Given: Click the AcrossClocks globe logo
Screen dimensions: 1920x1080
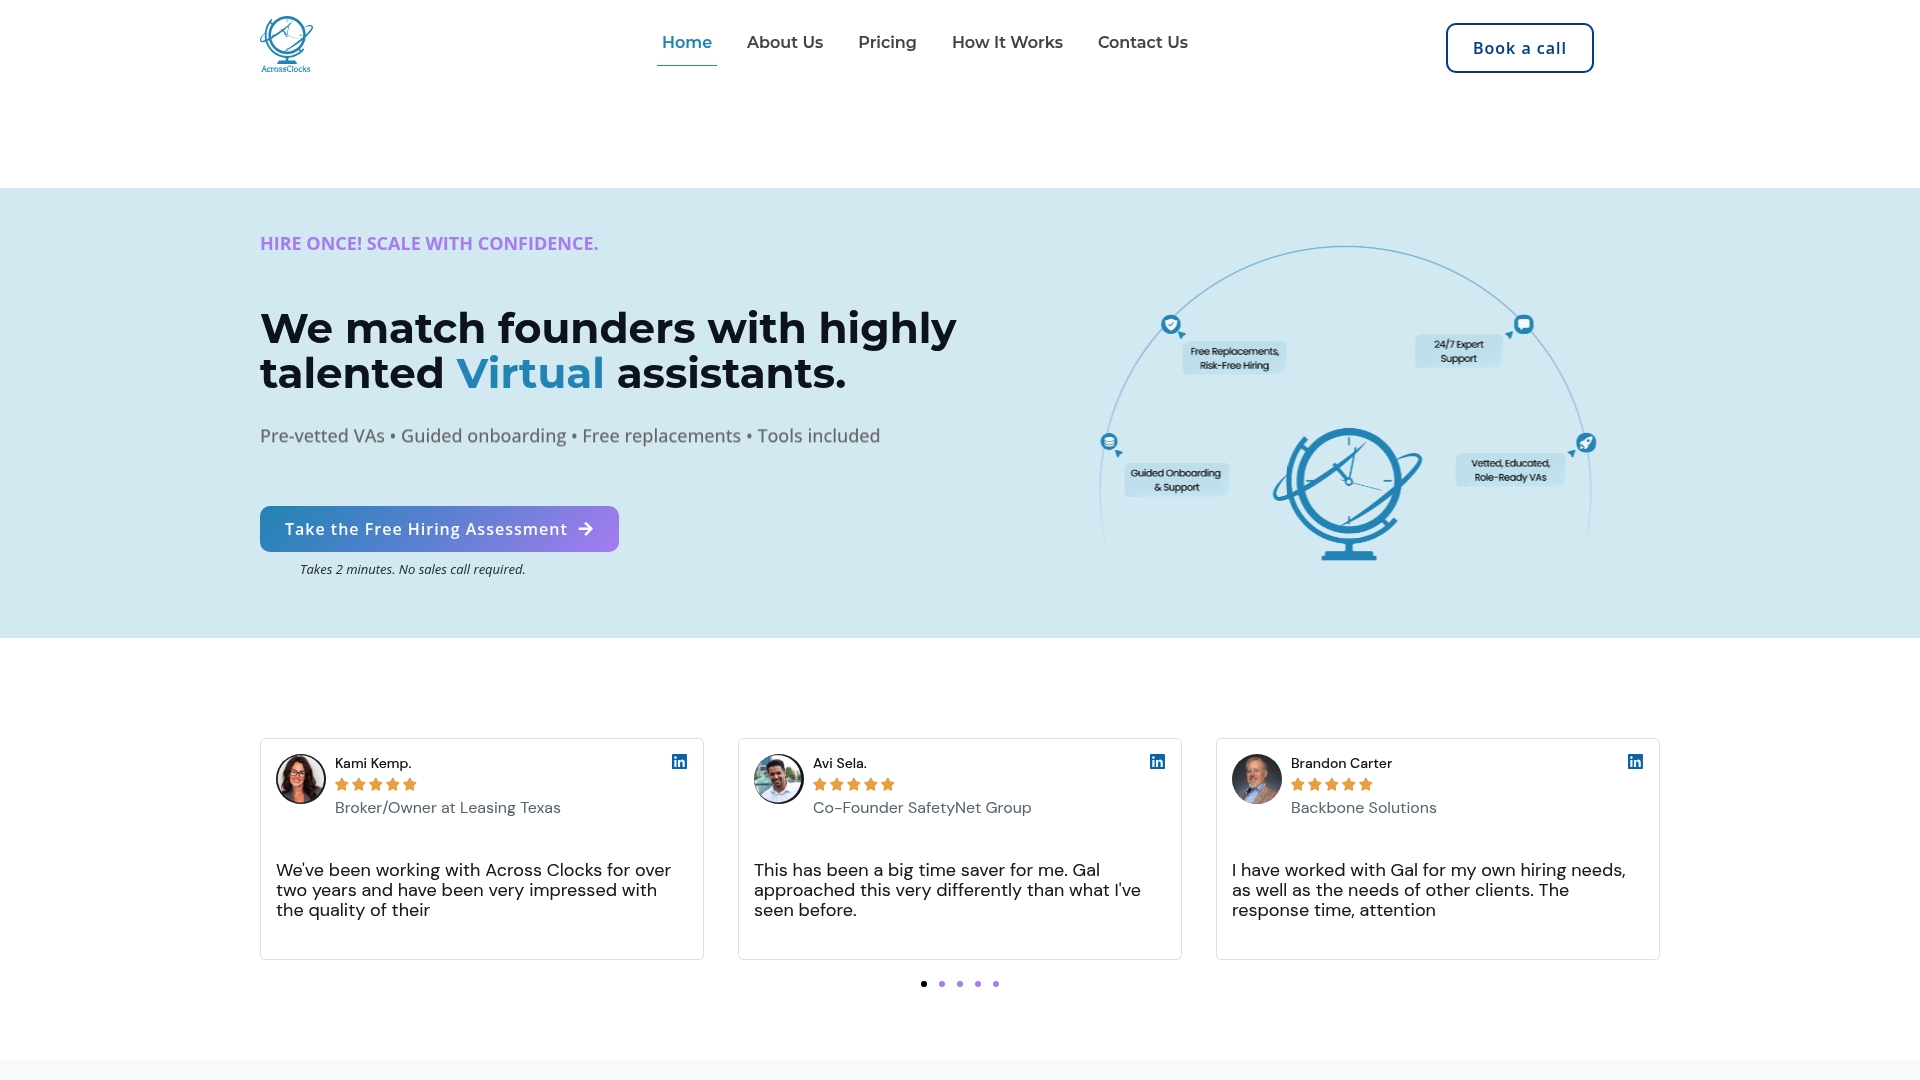Looking at the screenshot, I should coord(287,44).
